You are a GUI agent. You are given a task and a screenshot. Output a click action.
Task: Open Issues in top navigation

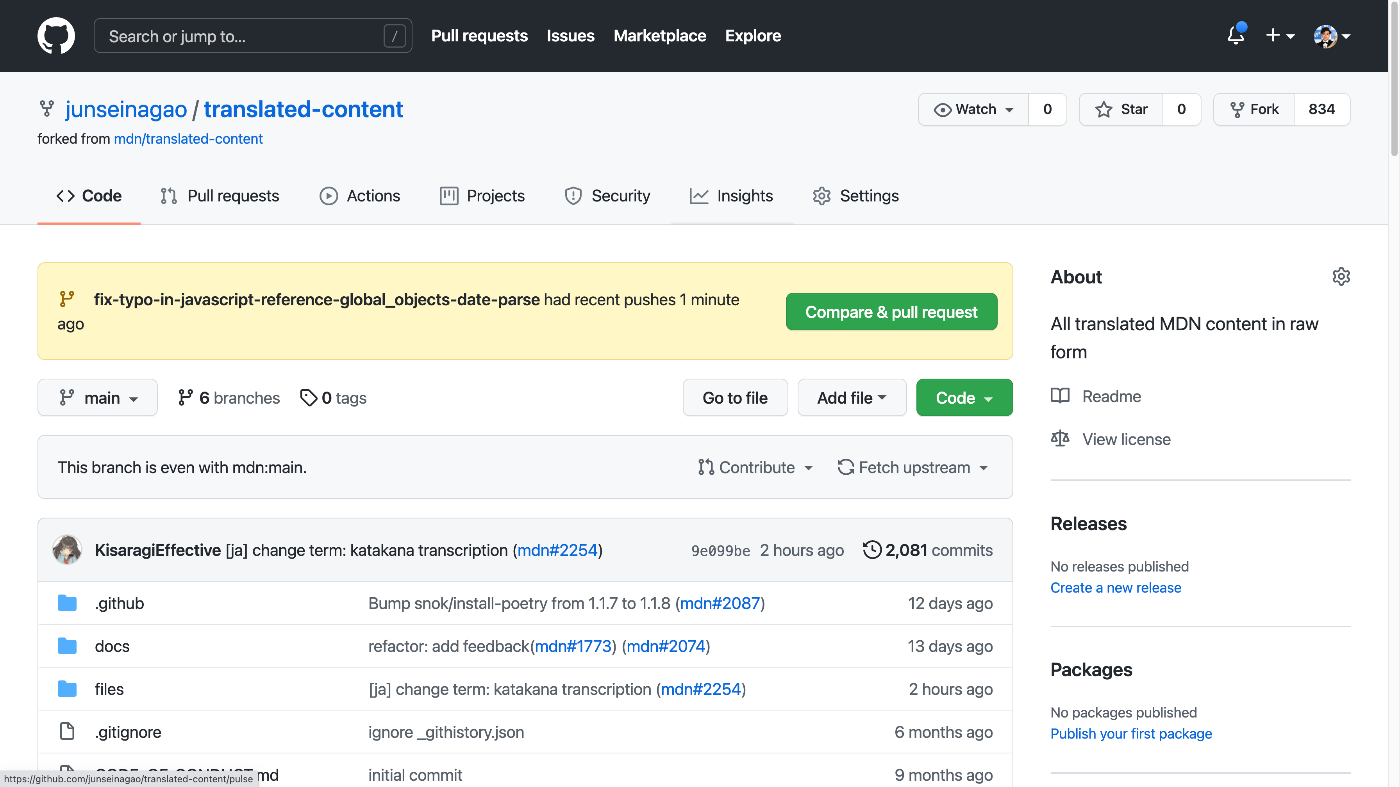pyautogui.click(x=571, y=36)
